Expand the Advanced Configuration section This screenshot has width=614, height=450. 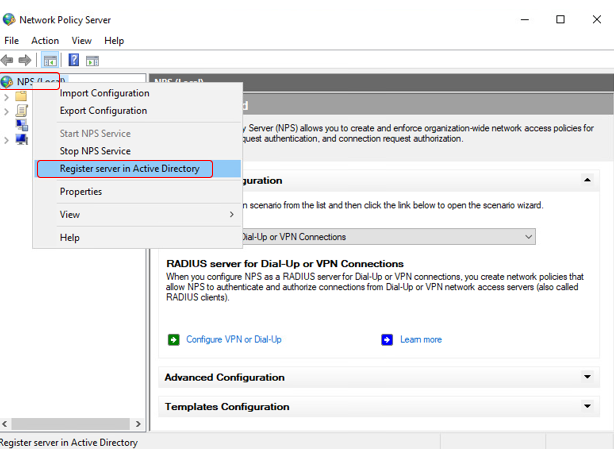click(587, 377)
